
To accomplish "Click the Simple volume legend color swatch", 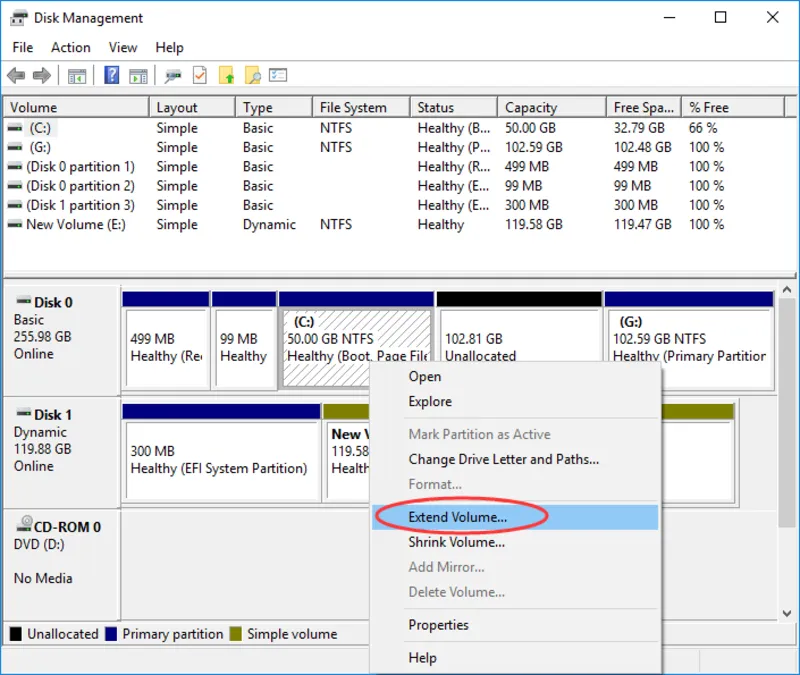I will pyautogui.click(x=234, y=633).
